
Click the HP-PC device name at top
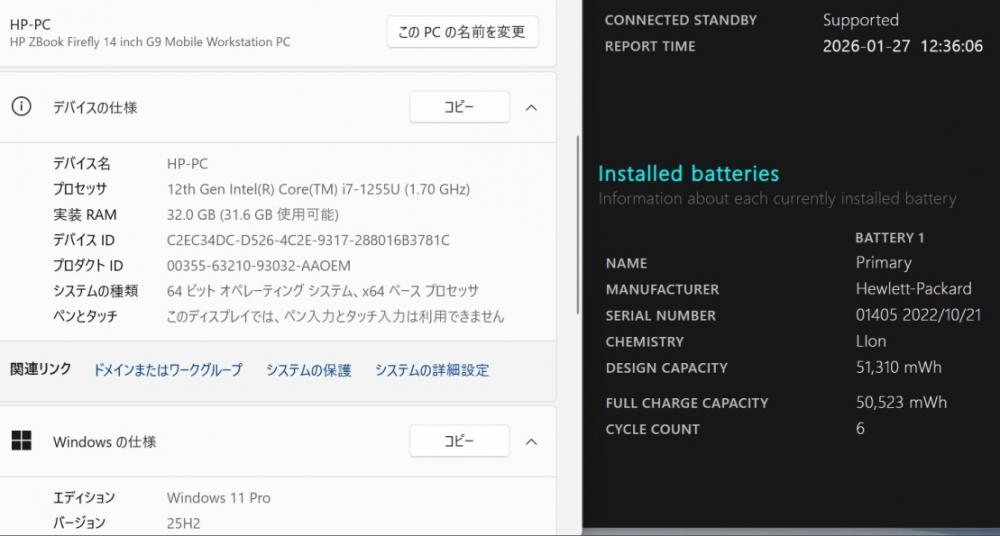coord(31,23)
